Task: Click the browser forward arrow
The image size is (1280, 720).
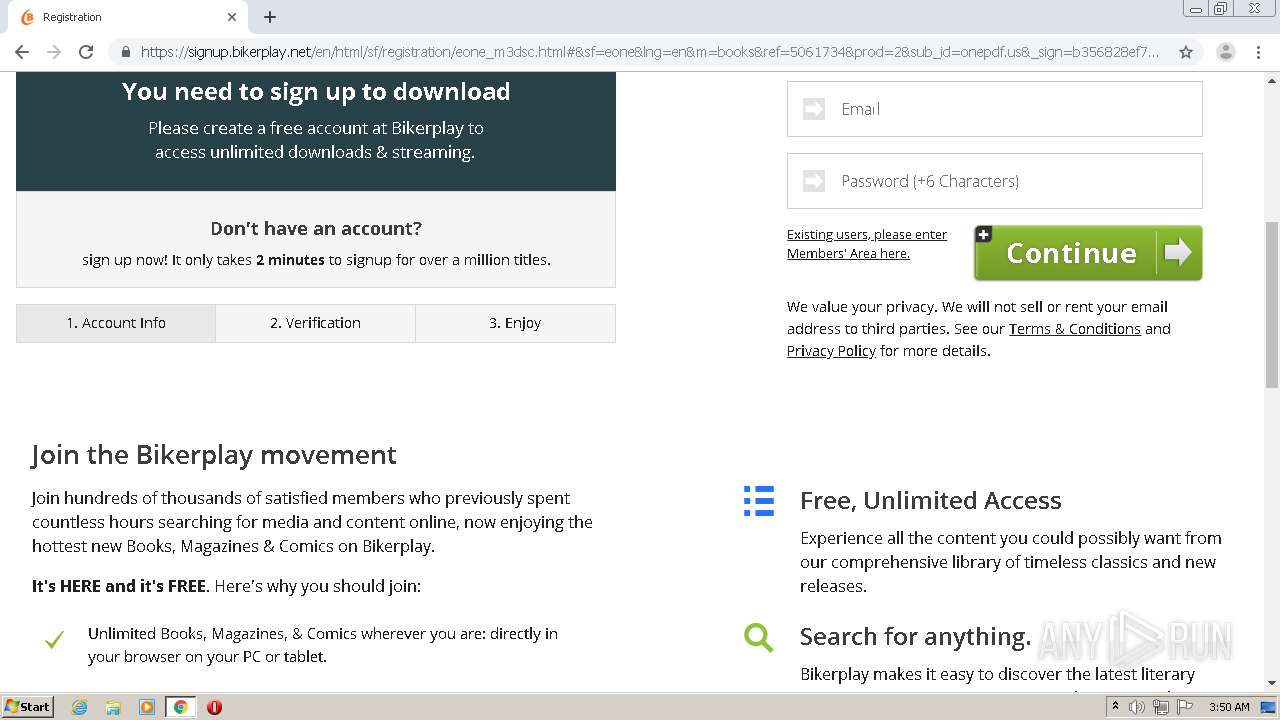Action: (x=54, y=52)
